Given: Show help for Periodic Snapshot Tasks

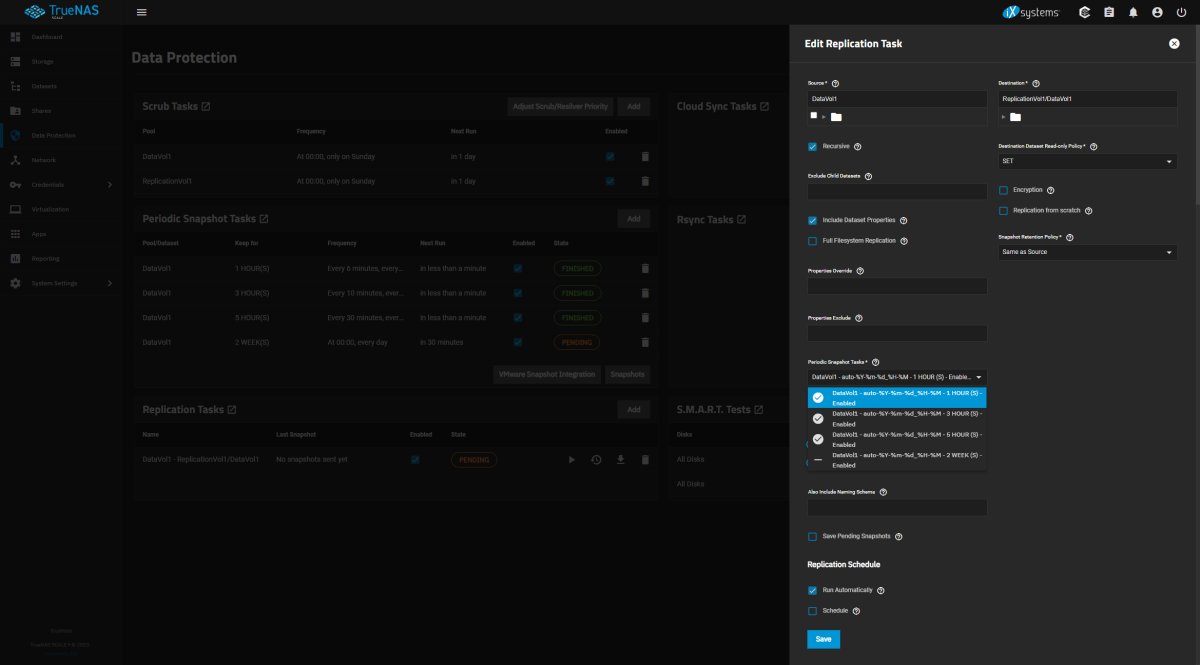Looking at the screenshot, I should click(x=875, y=362).
